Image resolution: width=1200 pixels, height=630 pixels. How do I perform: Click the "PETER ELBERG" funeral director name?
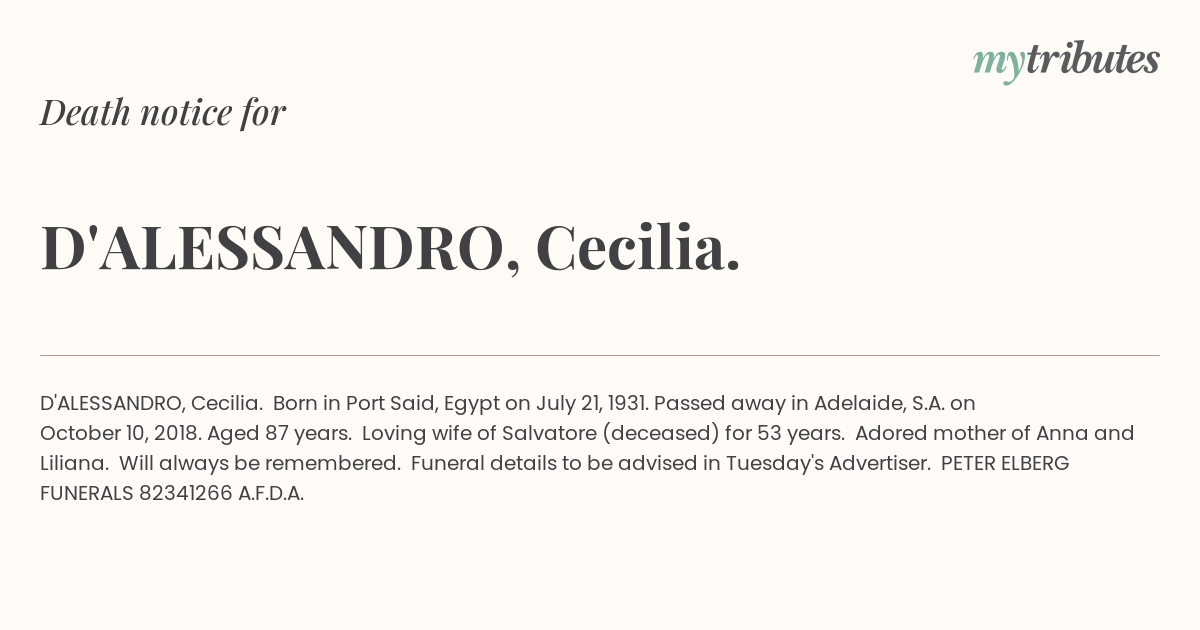click(x=1005, y=463)
